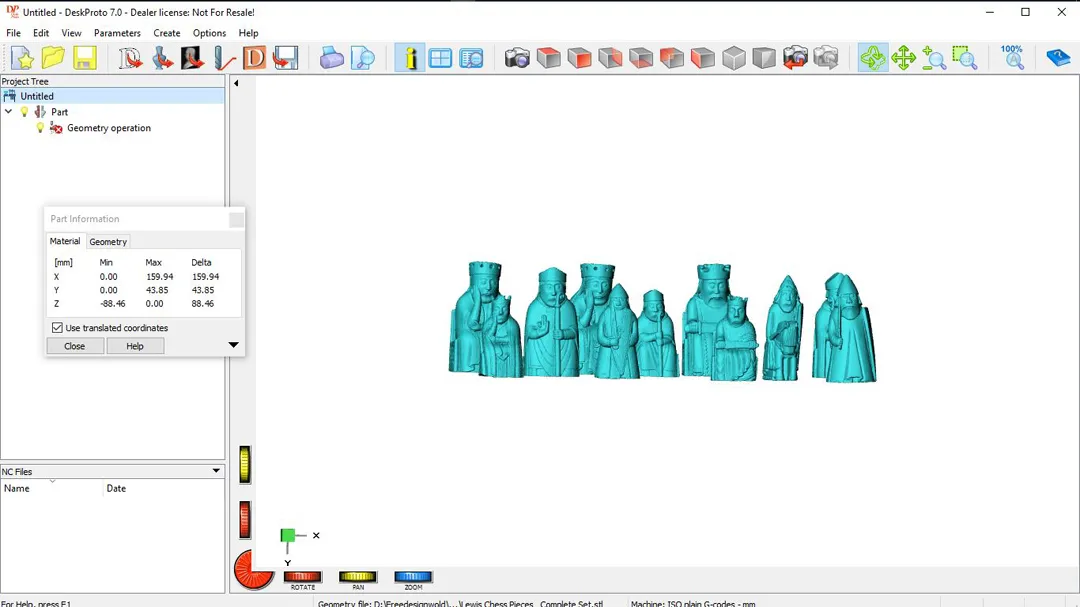1080x607 pixels.
Task: Select Untitled in the Project Tree
Action: tap(37, 96)
